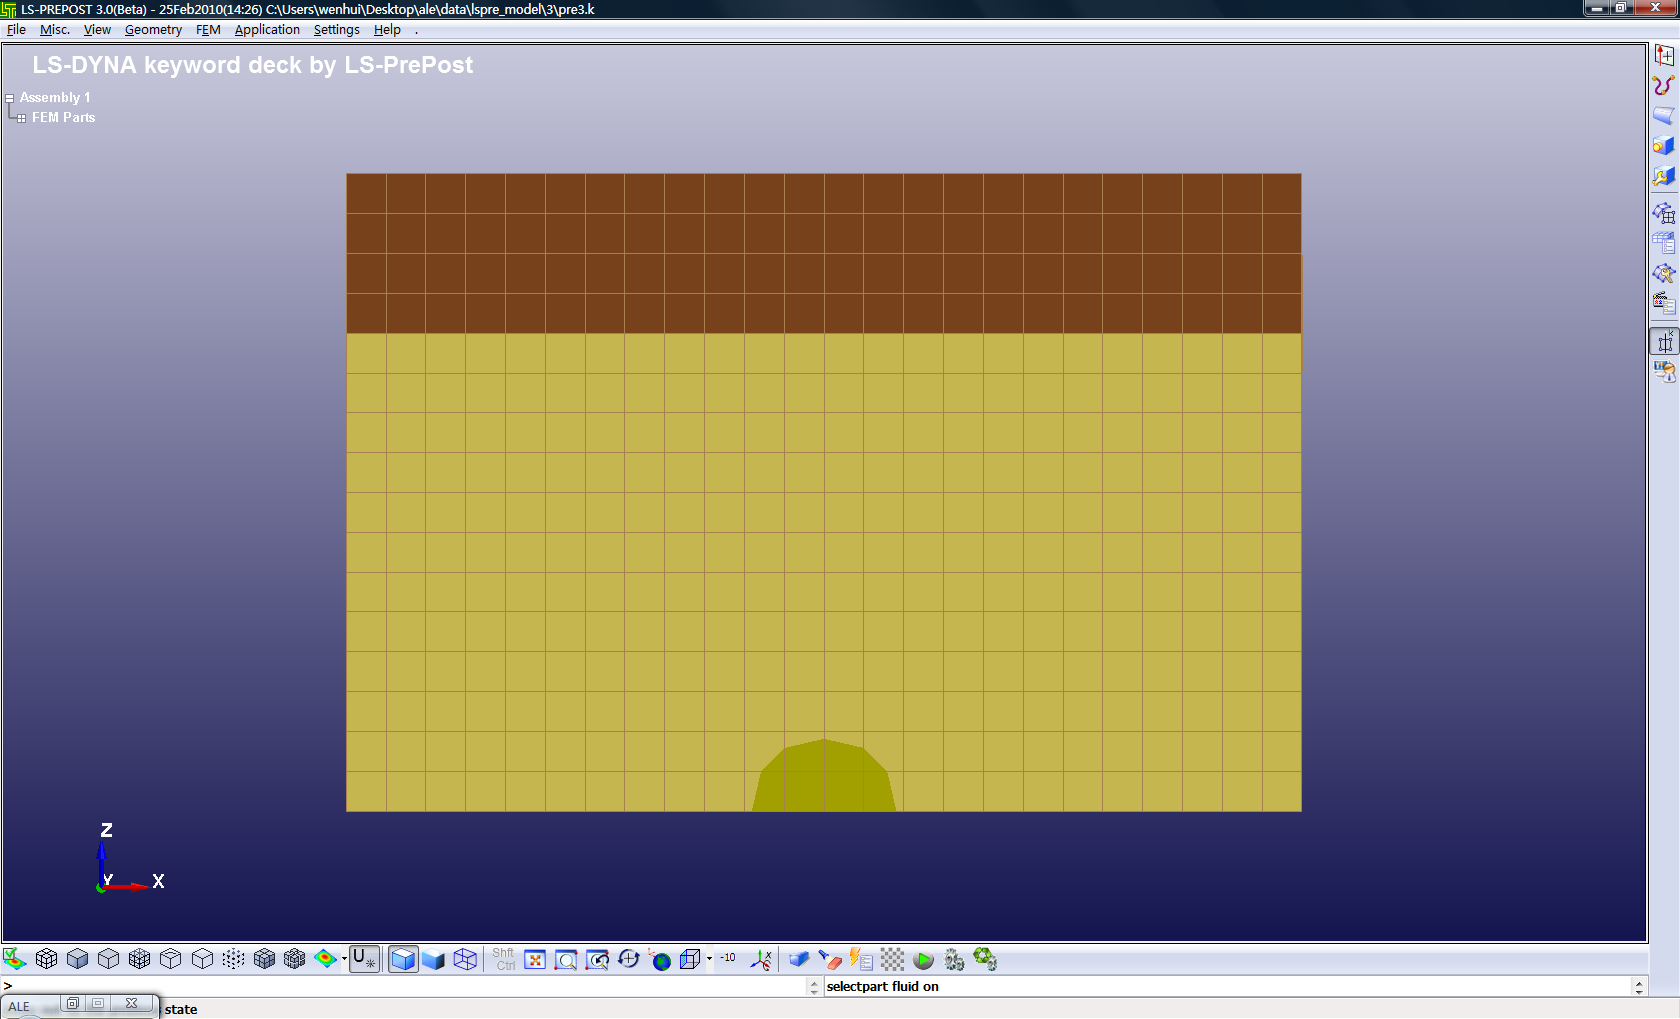The height and width of the screenshot is (1019, 1680).
Task: Open the Geometry menu
Action: [x=153, y=30]
